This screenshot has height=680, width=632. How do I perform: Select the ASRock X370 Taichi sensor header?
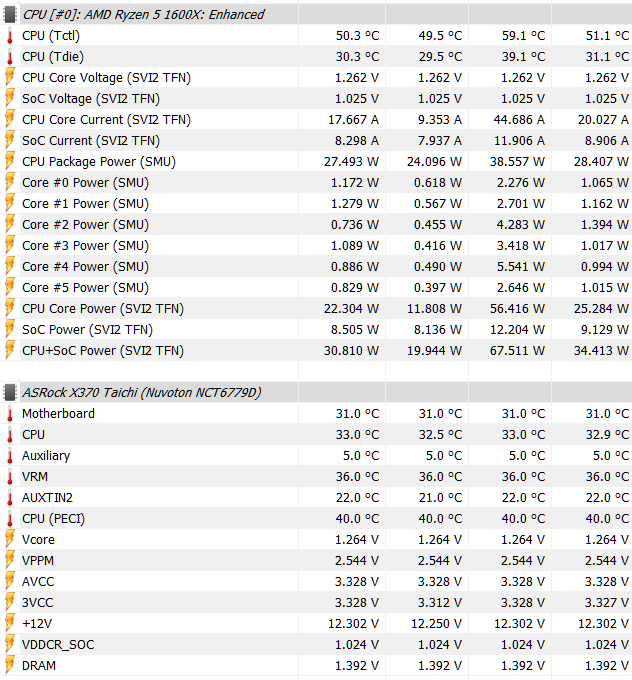(141, 392)
